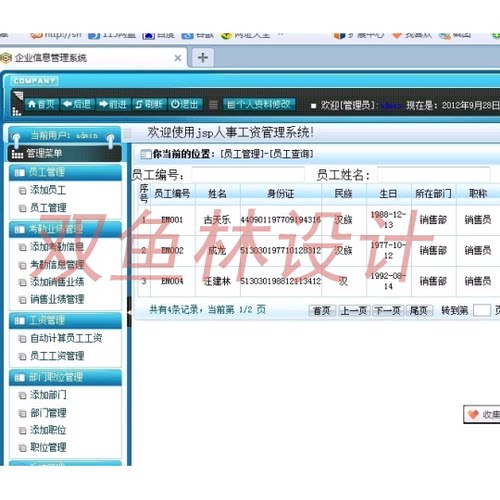The image size is (500, 500).
Task: Open 添加职位 in sidebar
Action: tap(48, 430)
